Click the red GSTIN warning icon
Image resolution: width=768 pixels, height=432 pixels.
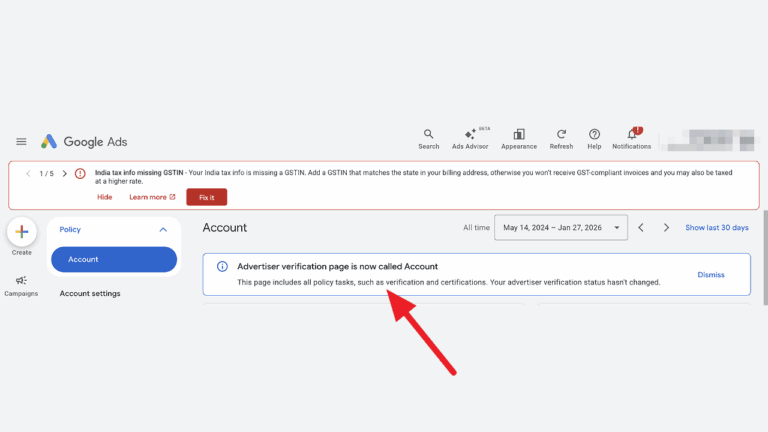pos(80,173)
